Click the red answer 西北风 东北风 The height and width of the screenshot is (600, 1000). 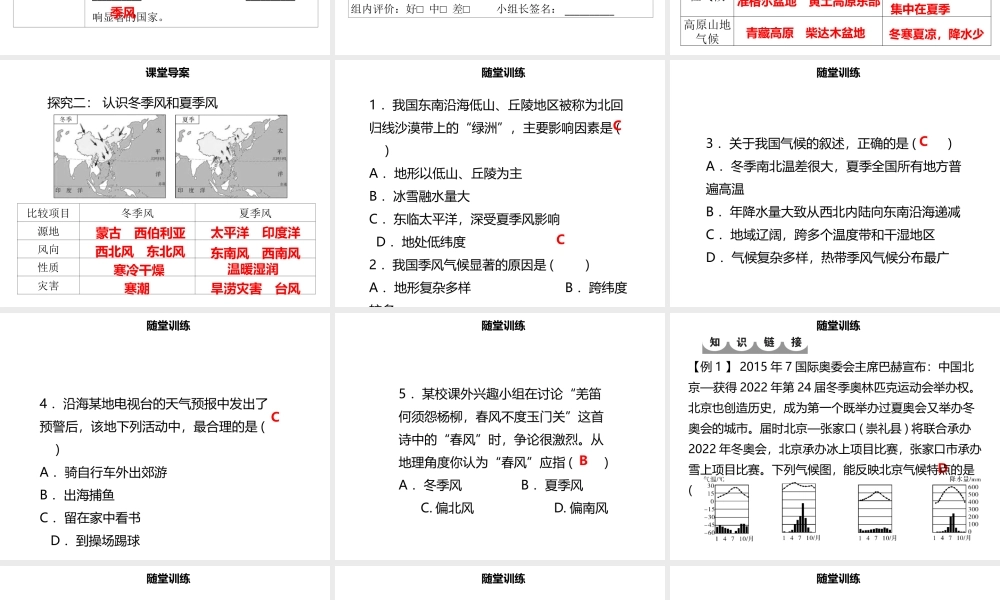[140, 252]
